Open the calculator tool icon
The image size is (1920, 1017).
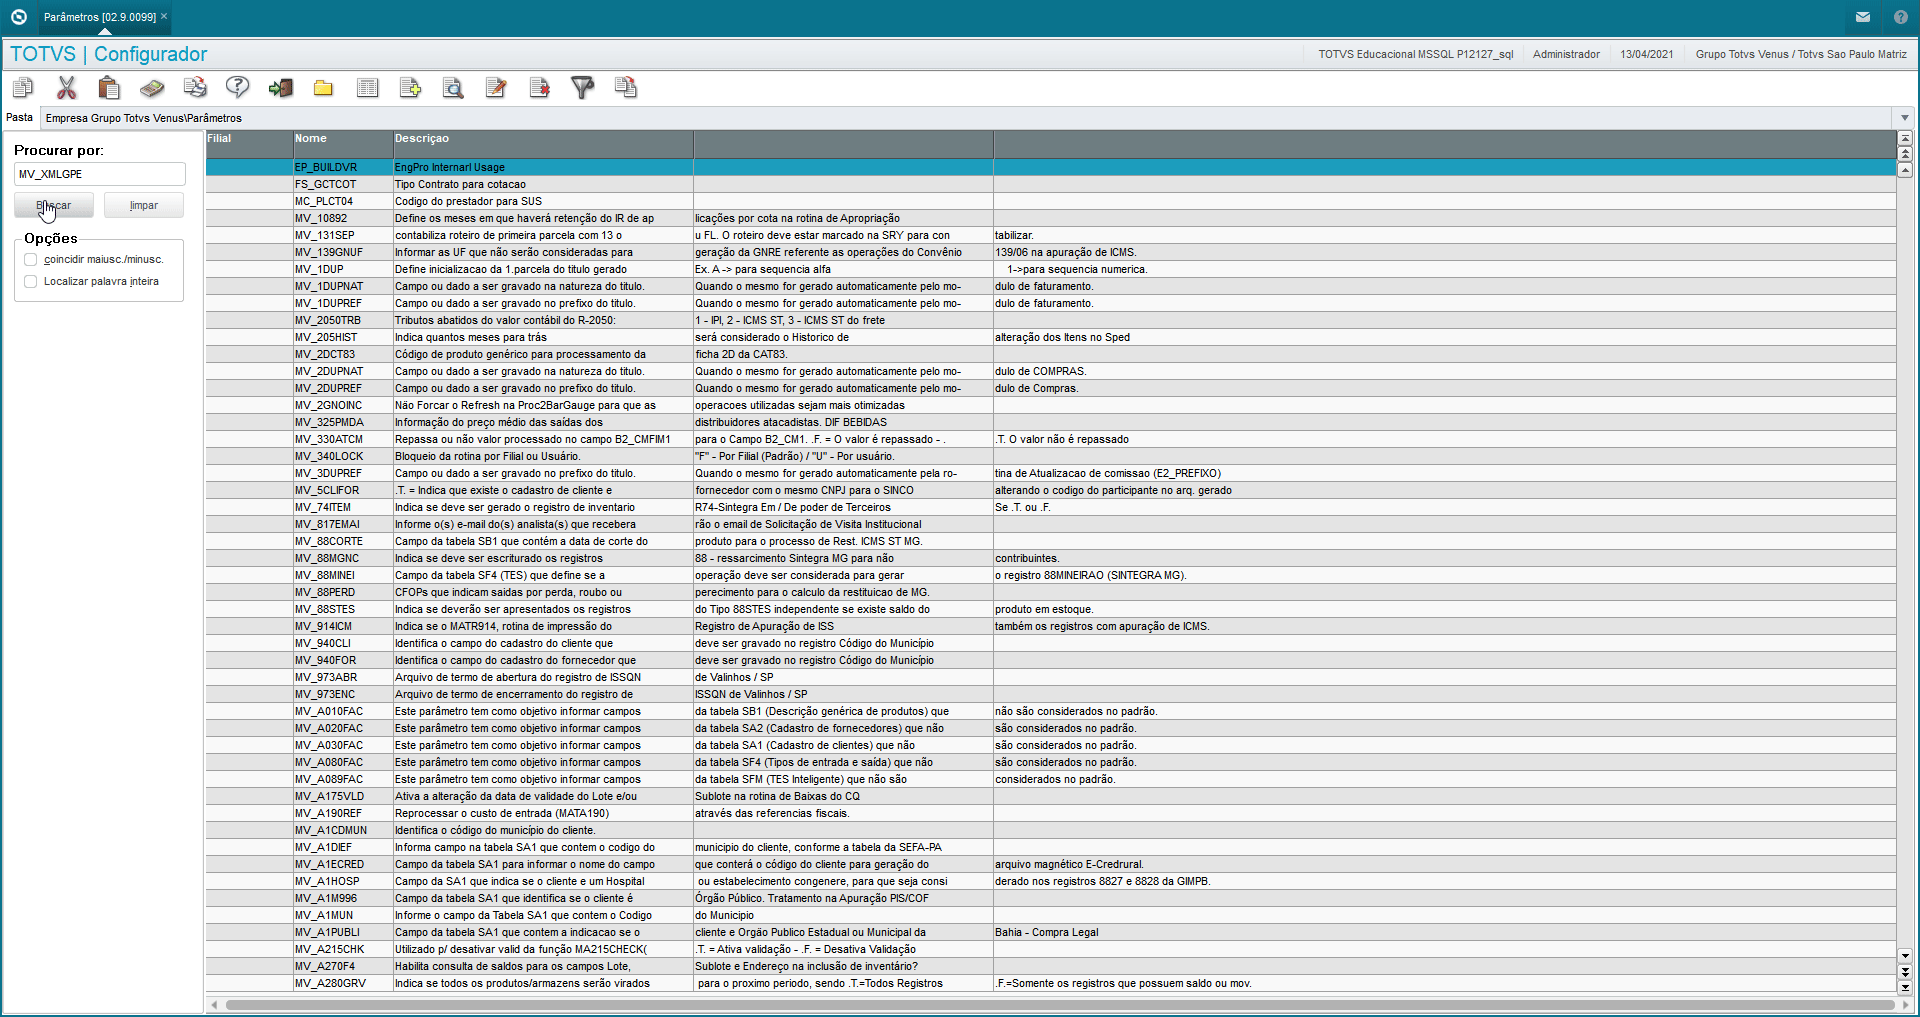[x=152, y=88]
